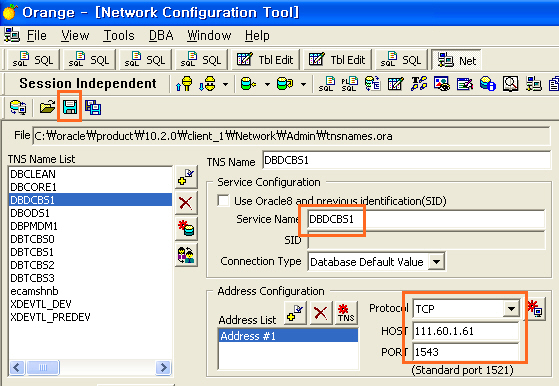
Task: Select DBCORE1 in TNS Name List
Action: [x=90, y=187]
